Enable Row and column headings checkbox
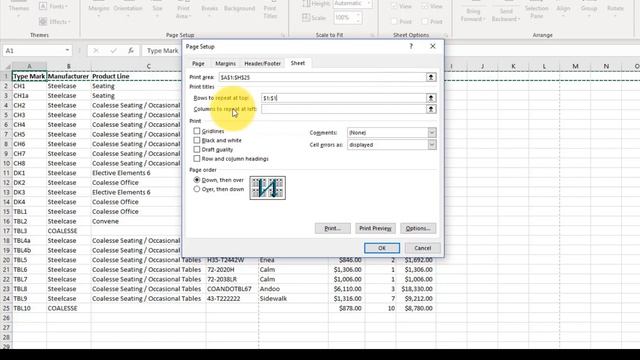This screenshot has width=640, height=360. pos(197,159)
